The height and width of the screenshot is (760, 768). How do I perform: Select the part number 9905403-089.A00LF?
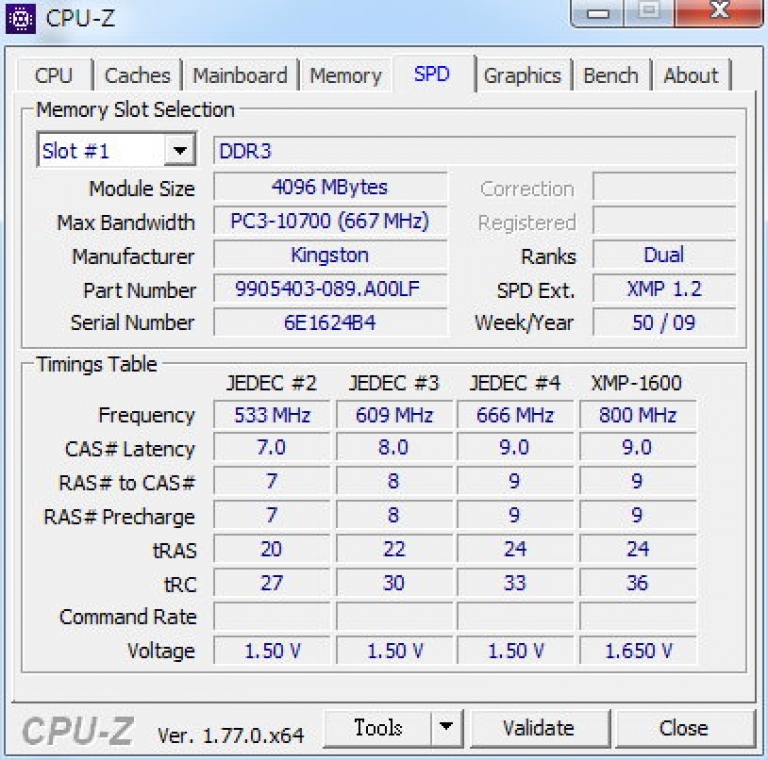[330, 289]
